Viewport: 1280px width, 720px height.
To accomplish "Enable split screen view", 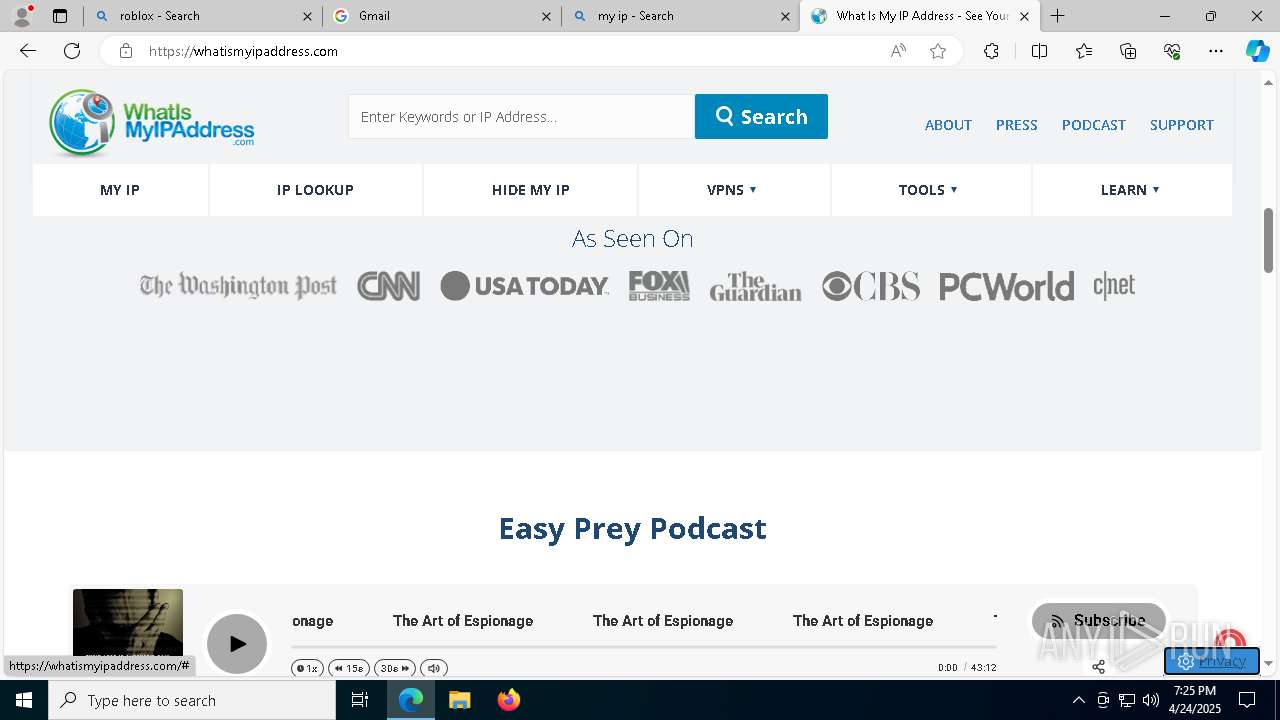I will (1039, 51).
